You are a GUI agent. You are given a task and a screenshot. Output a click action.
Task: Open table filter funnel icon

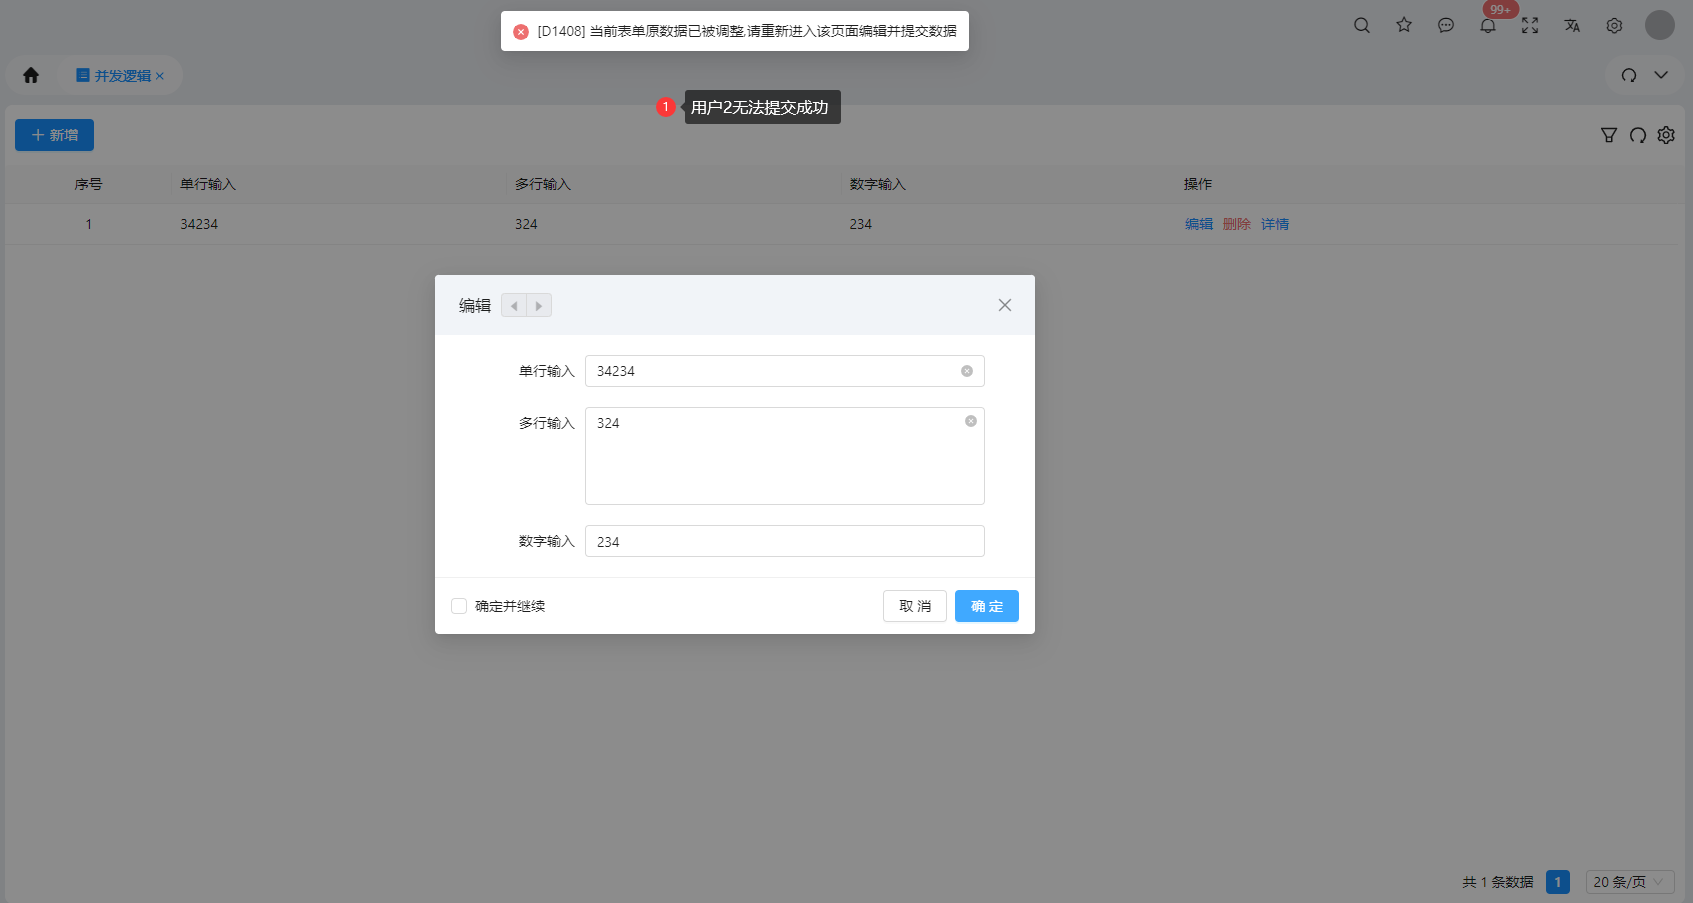(x=1608, y=135)
